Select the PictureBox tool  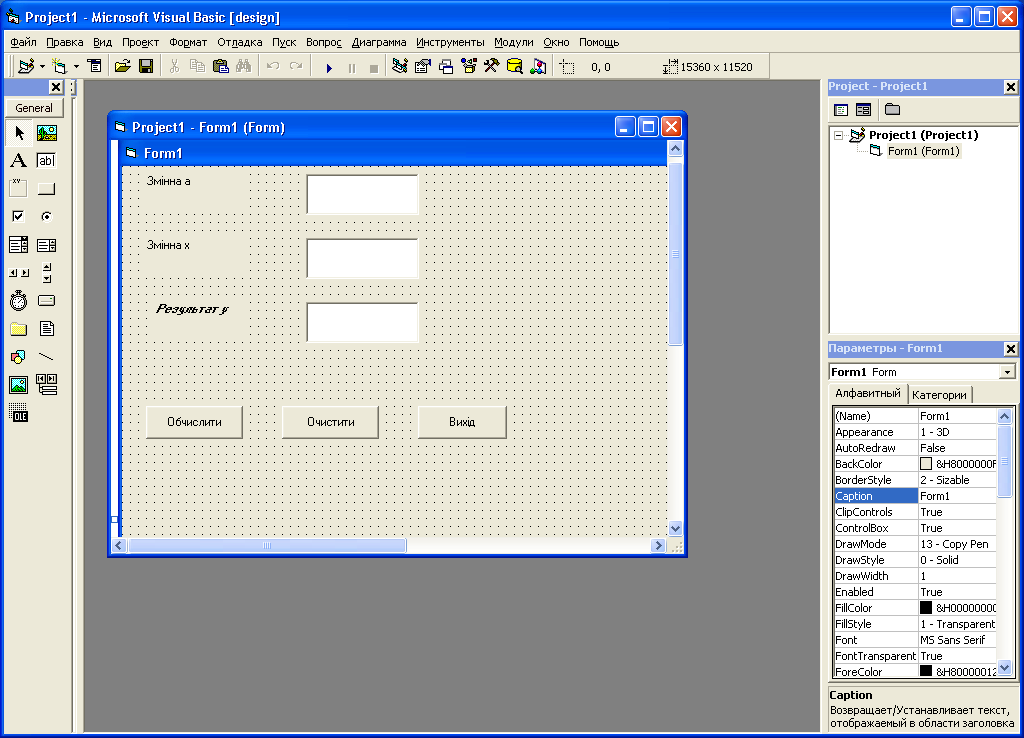click(x=46, y=133)
